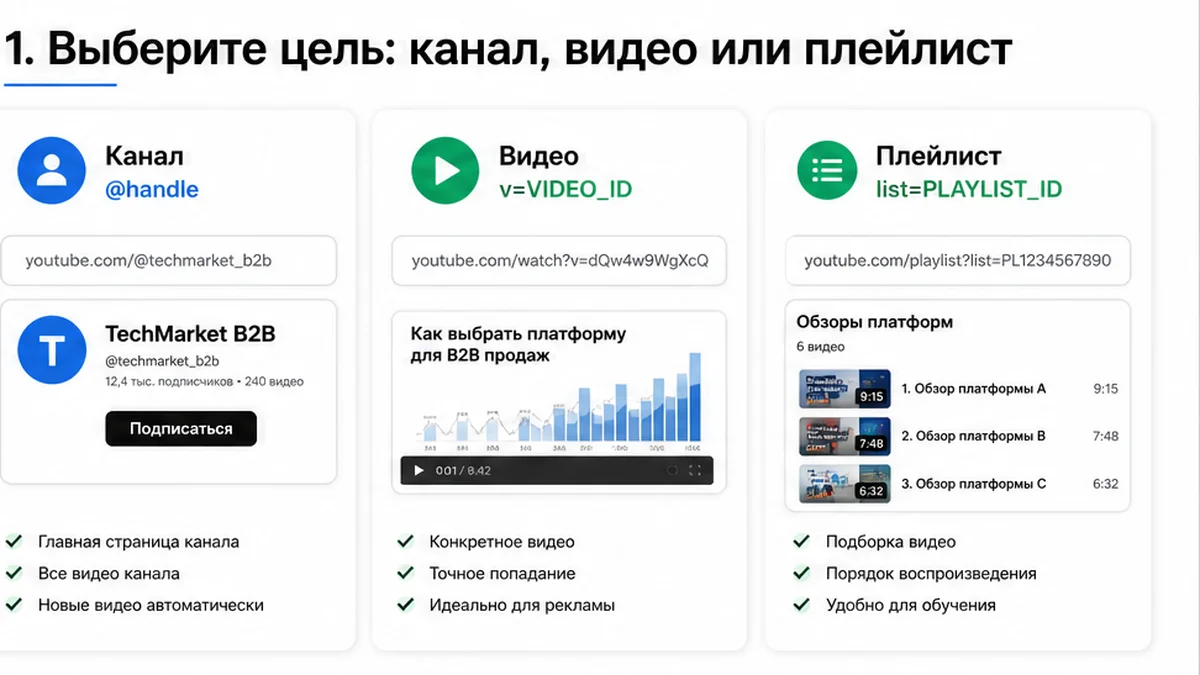This screenshot has width=1200, height=675.
Task: Select playlist item 1. Обзор платформы A
Action: [974, 389]
